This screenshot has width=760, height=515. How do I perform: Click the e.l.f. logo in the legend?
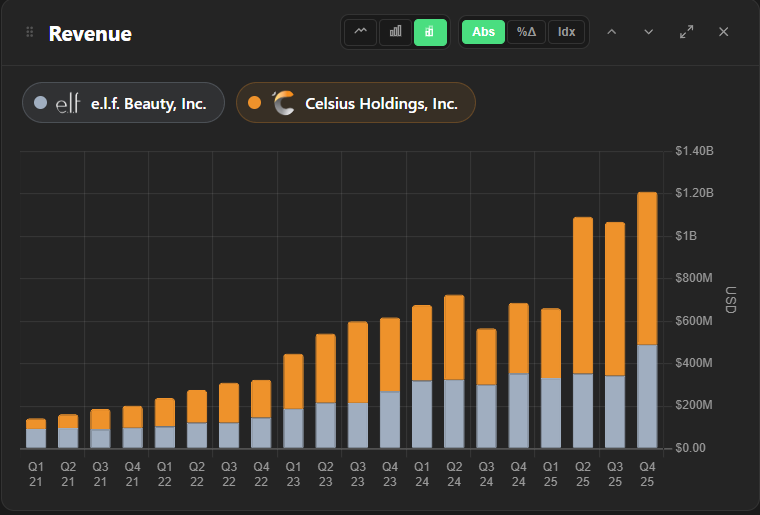68,103
